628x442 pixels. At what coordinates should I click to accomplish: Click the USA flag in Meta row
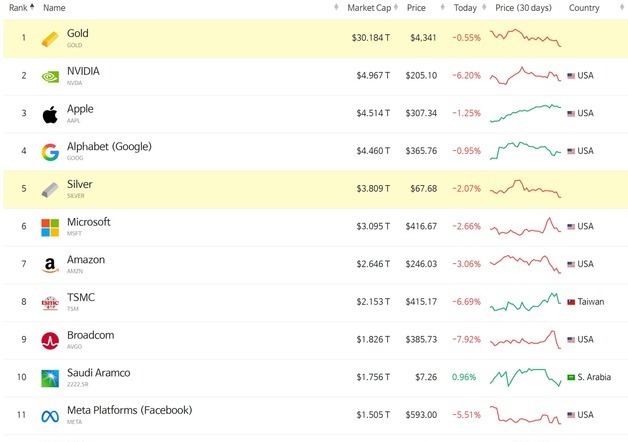[x=571, y=415]
